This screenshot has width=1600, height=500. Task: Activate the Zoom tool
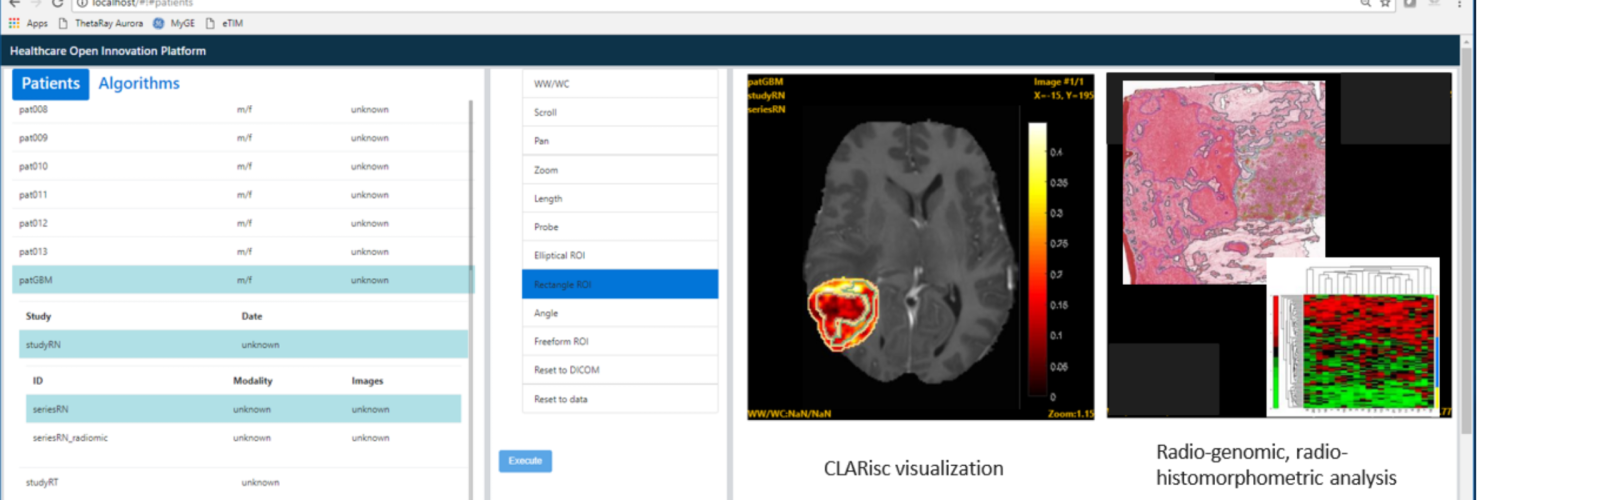[619, 170]
